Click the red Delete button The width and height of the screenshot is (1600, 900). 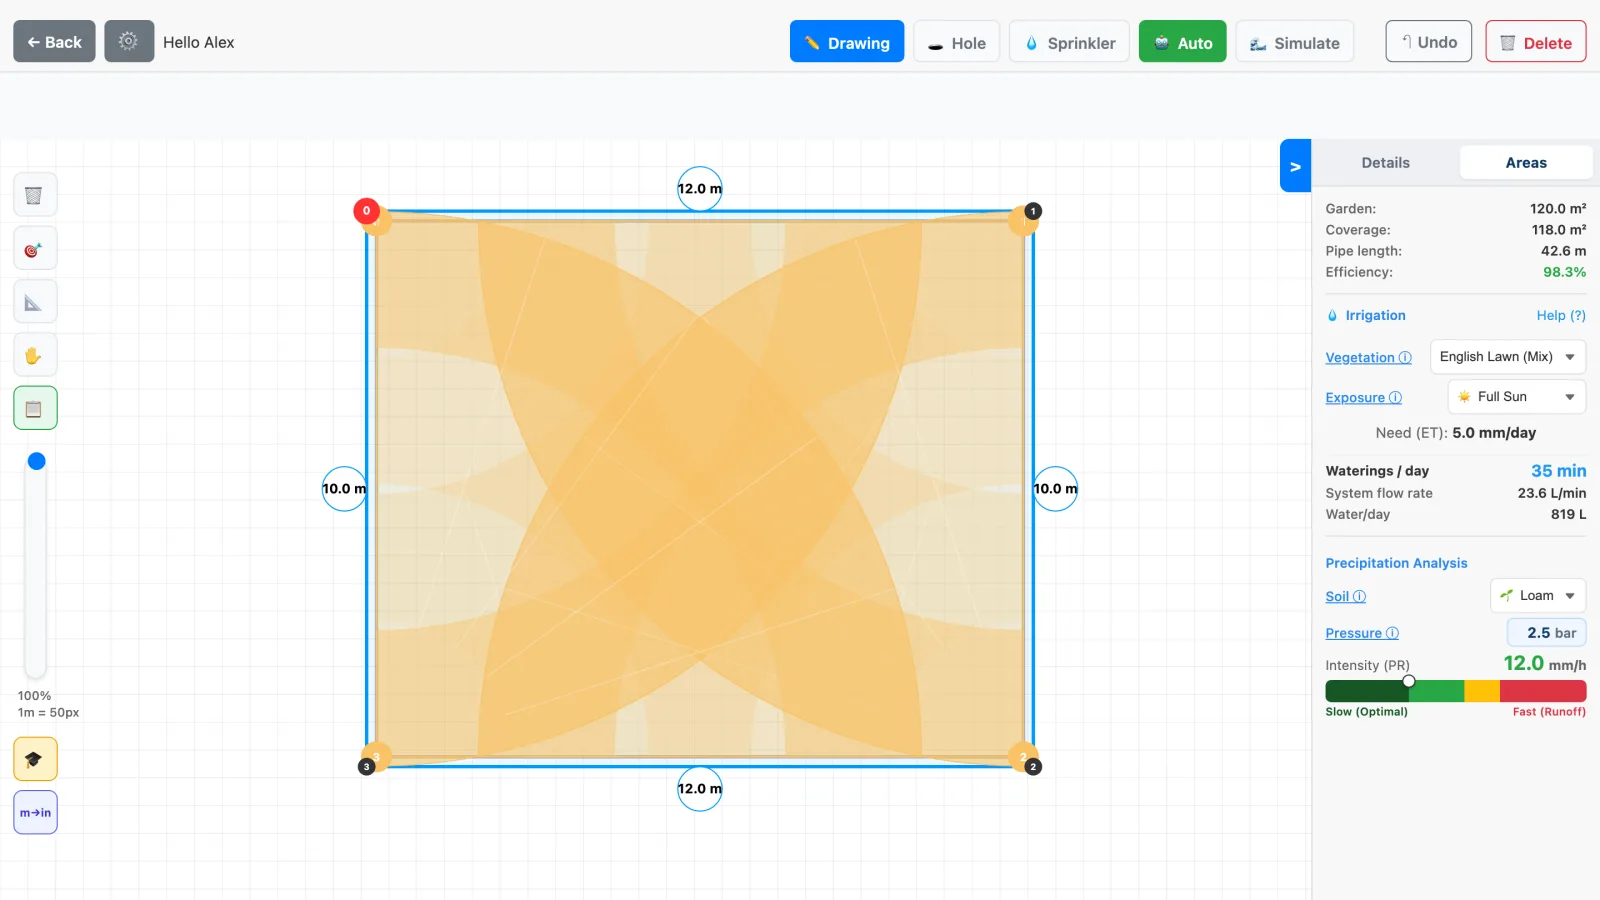(1535, 41)
